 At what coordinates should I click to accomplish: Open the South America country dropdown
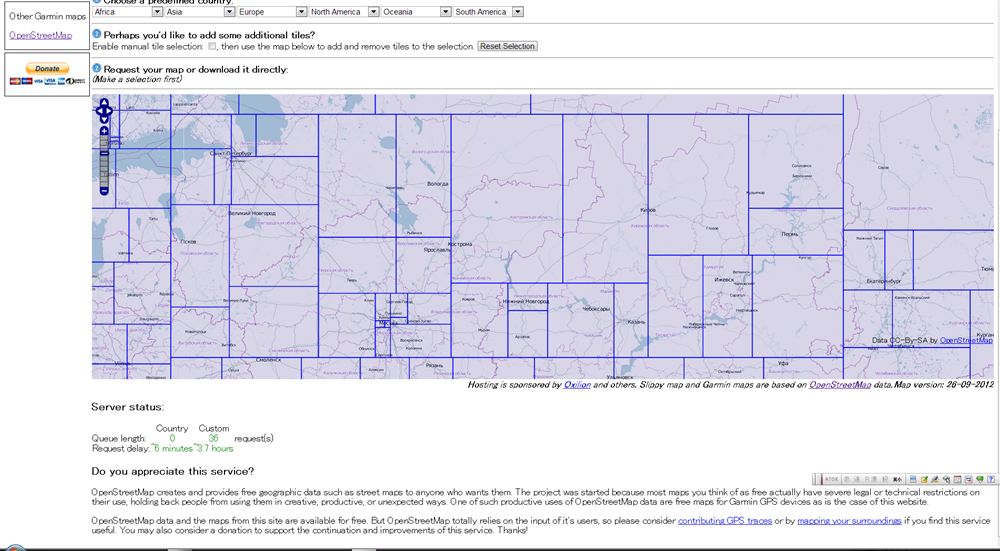489,11
